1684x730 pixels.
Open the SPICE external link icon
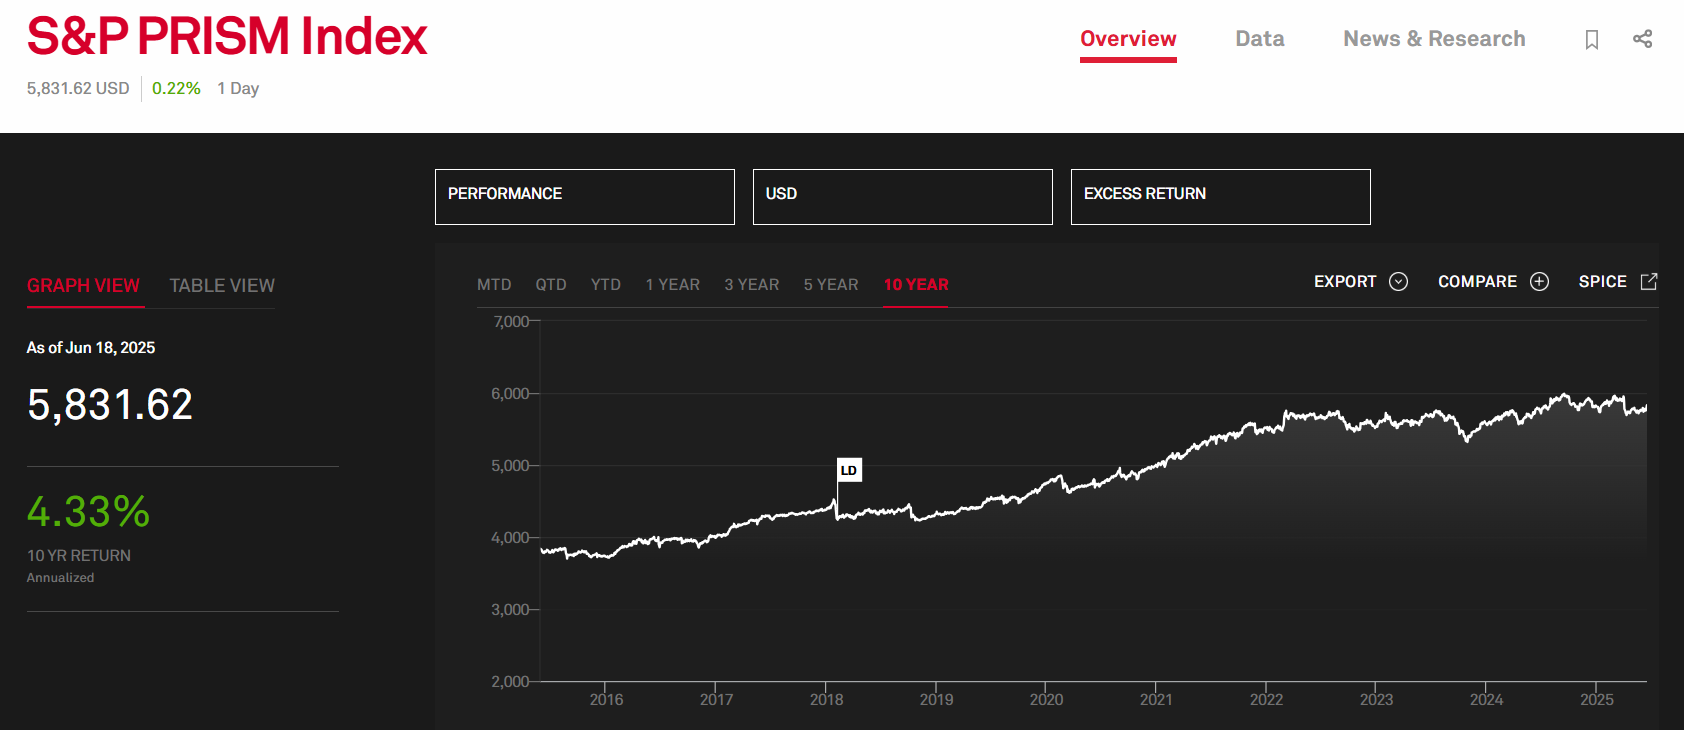pos(1649,282)
